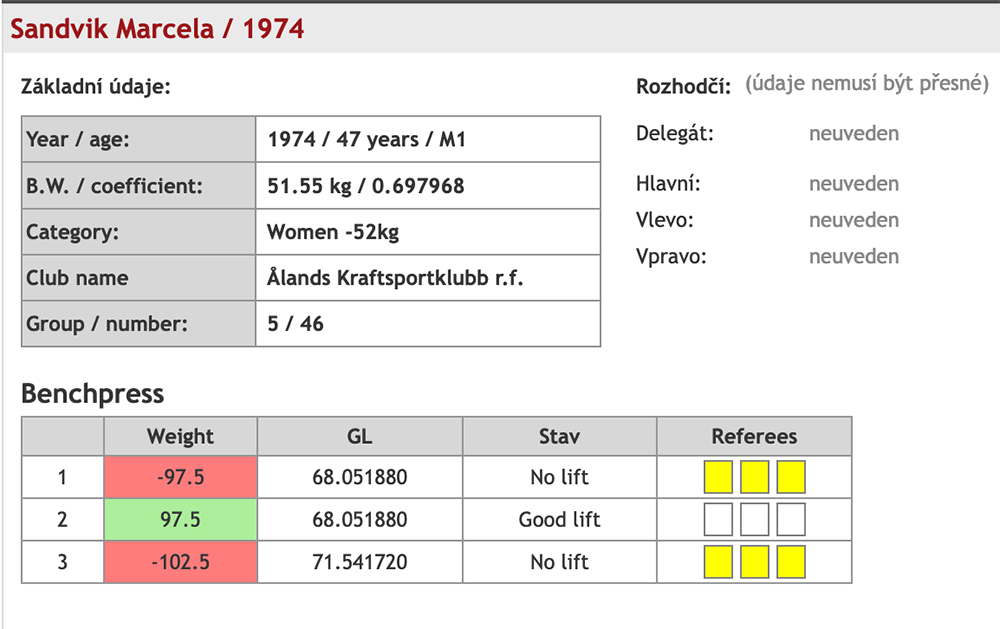Select the 'Základní údaje:' heading

96,86
